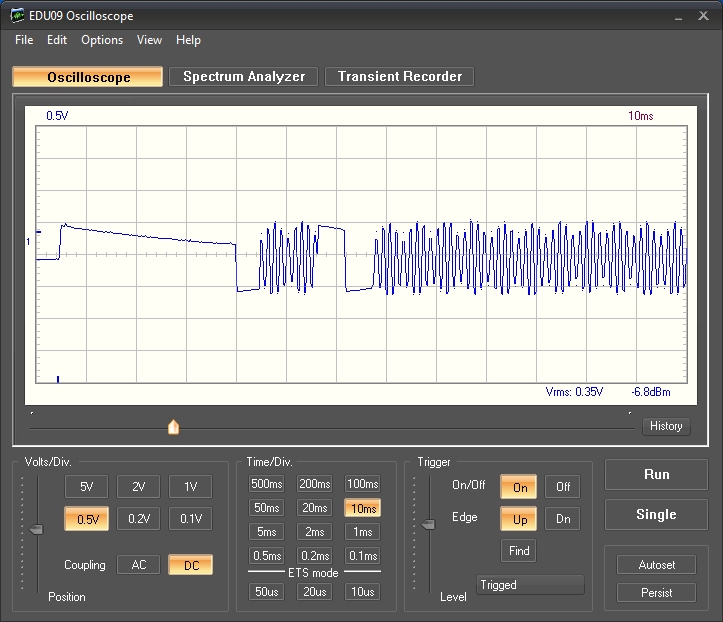Open the View menu
The width and height of the screenshot is (723, 622).
click(149, 40)
